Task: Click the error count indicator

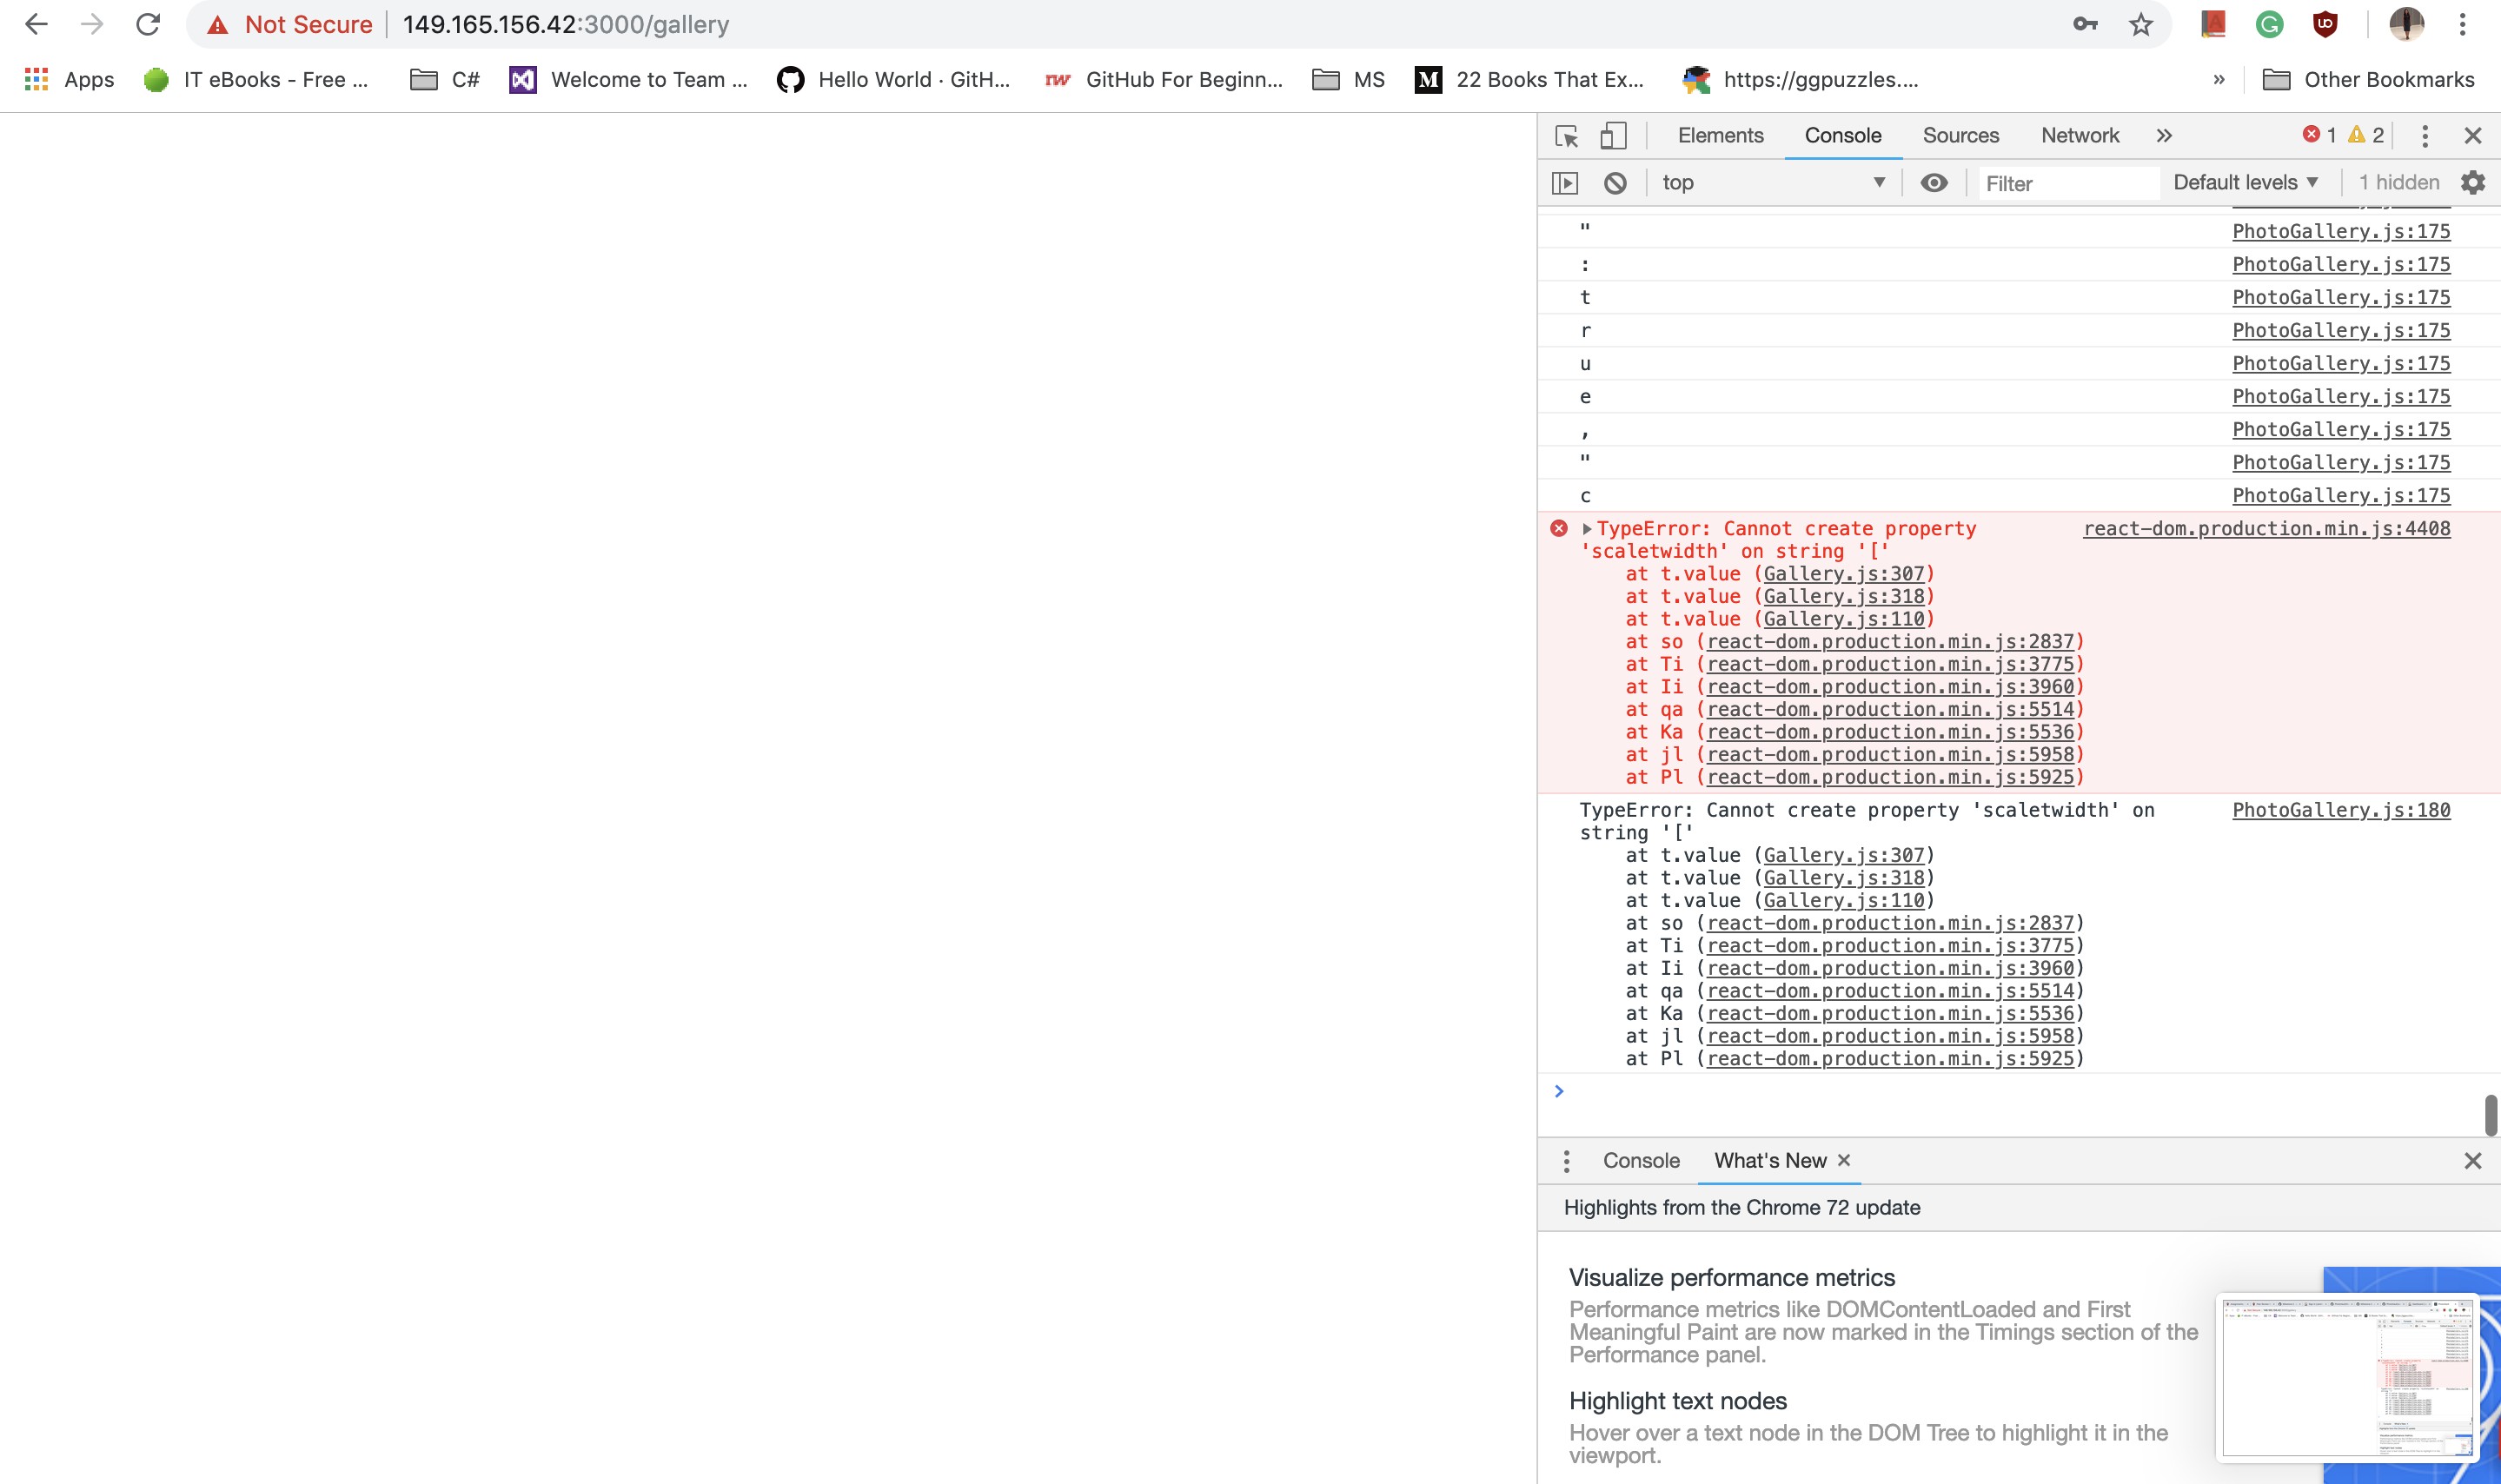Action: coord(2318,134)
